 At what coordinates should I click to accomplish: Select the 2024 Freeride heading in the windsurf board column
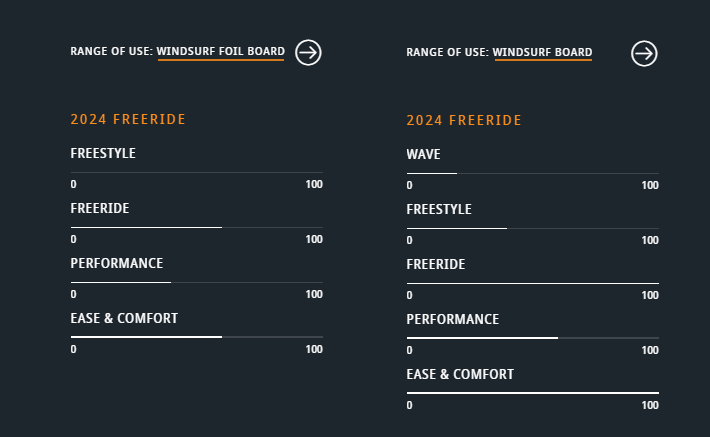464,120
